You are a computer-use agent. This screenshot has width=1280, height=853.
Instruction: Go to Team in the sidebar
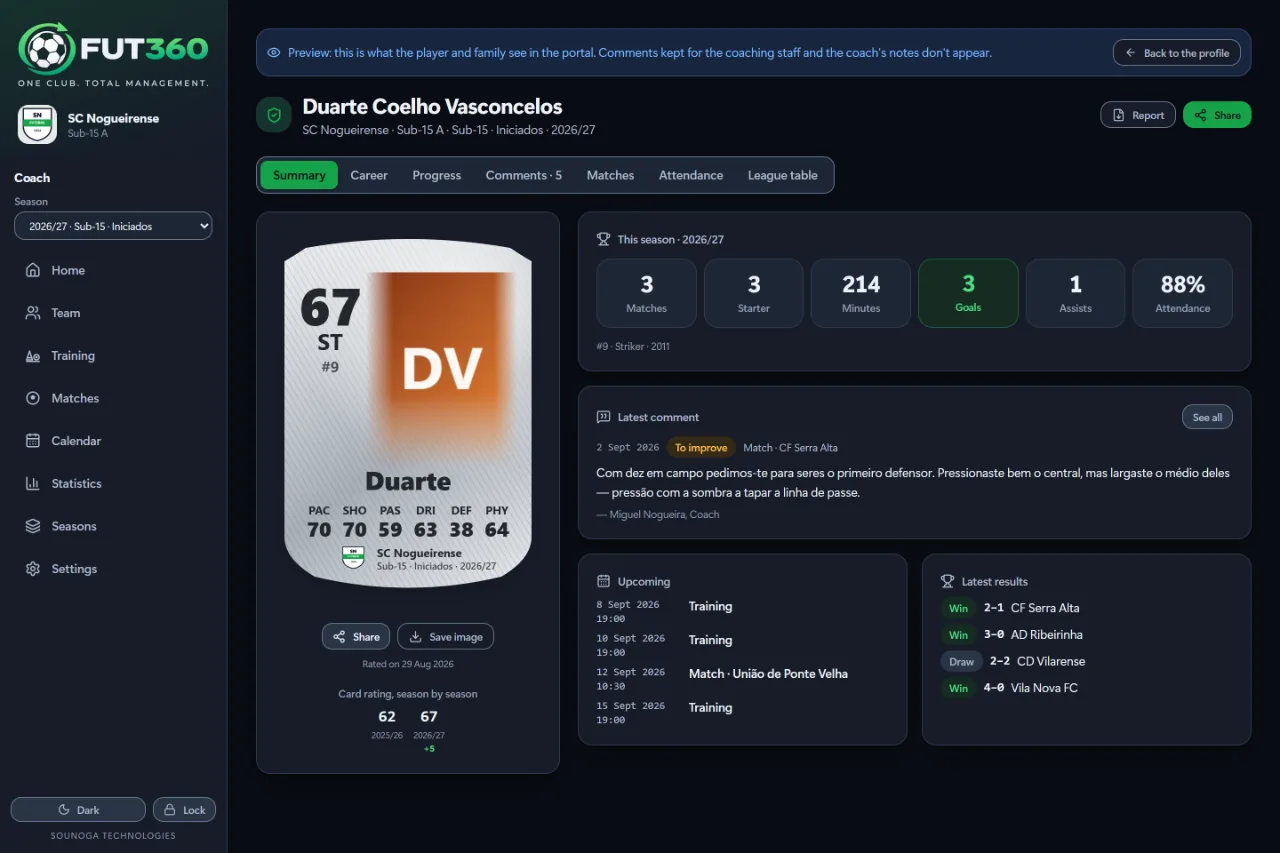[113, 313]
